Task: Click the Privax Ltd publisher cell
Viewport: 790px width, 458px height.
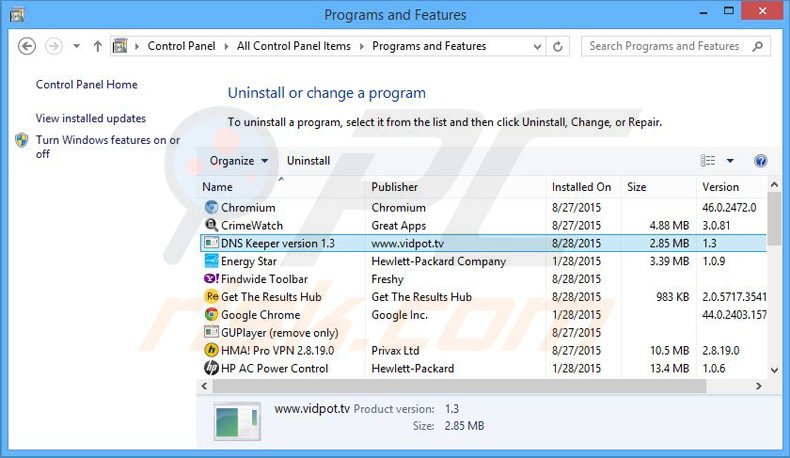Action: point(396,351)
